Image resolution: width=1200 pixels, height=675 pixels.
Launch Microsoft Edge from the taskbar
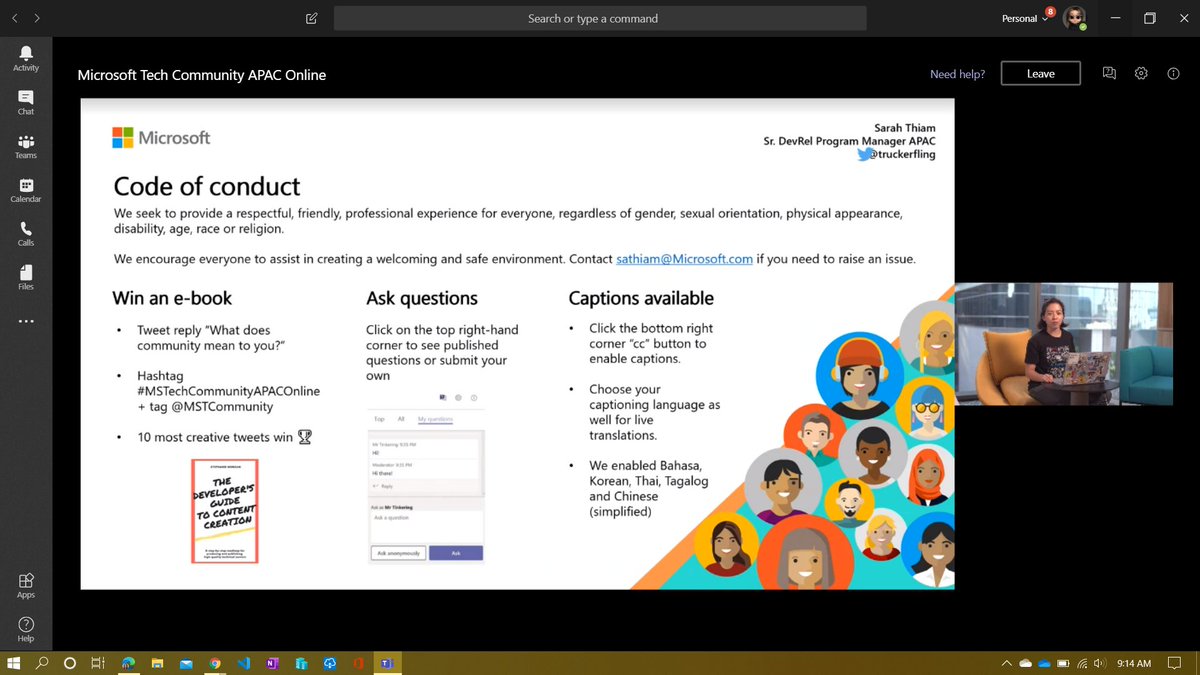(x=128, y=663)
